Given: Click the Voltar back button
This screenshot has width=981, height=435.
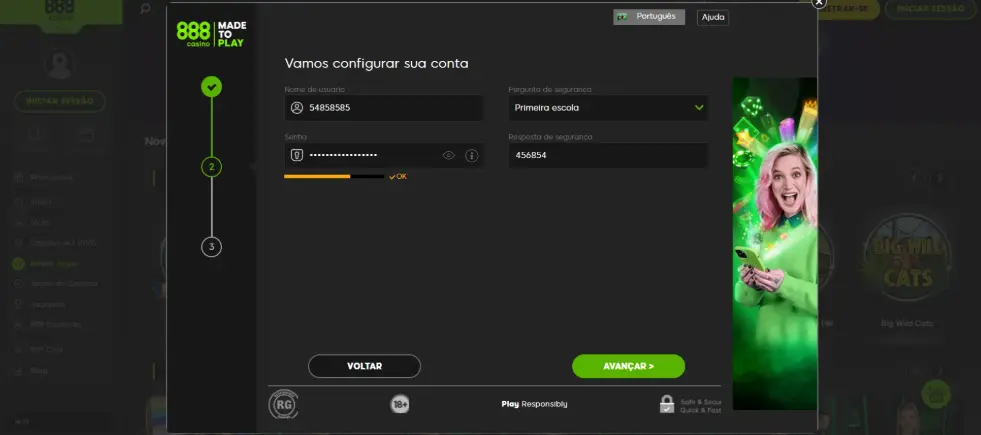Looking at the screenshot, I should (x=365, y=366).
